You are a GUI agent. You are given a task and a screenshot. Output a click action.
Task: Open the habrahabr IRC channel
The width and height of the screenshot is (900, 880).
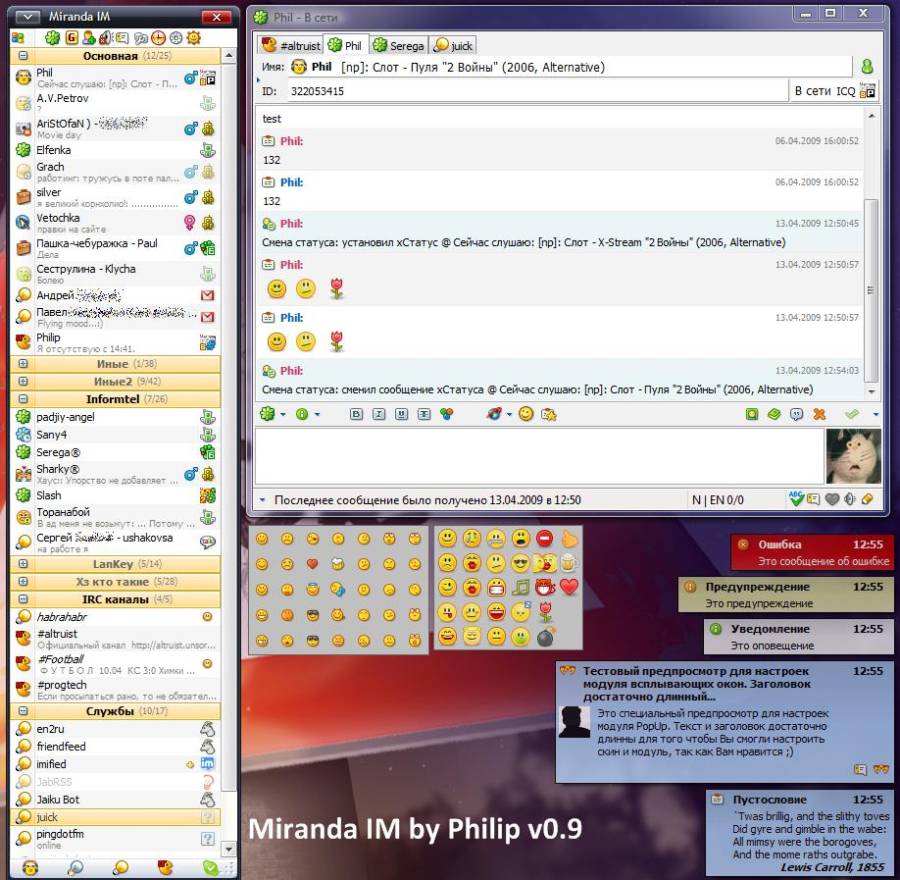tap(115, 617)
